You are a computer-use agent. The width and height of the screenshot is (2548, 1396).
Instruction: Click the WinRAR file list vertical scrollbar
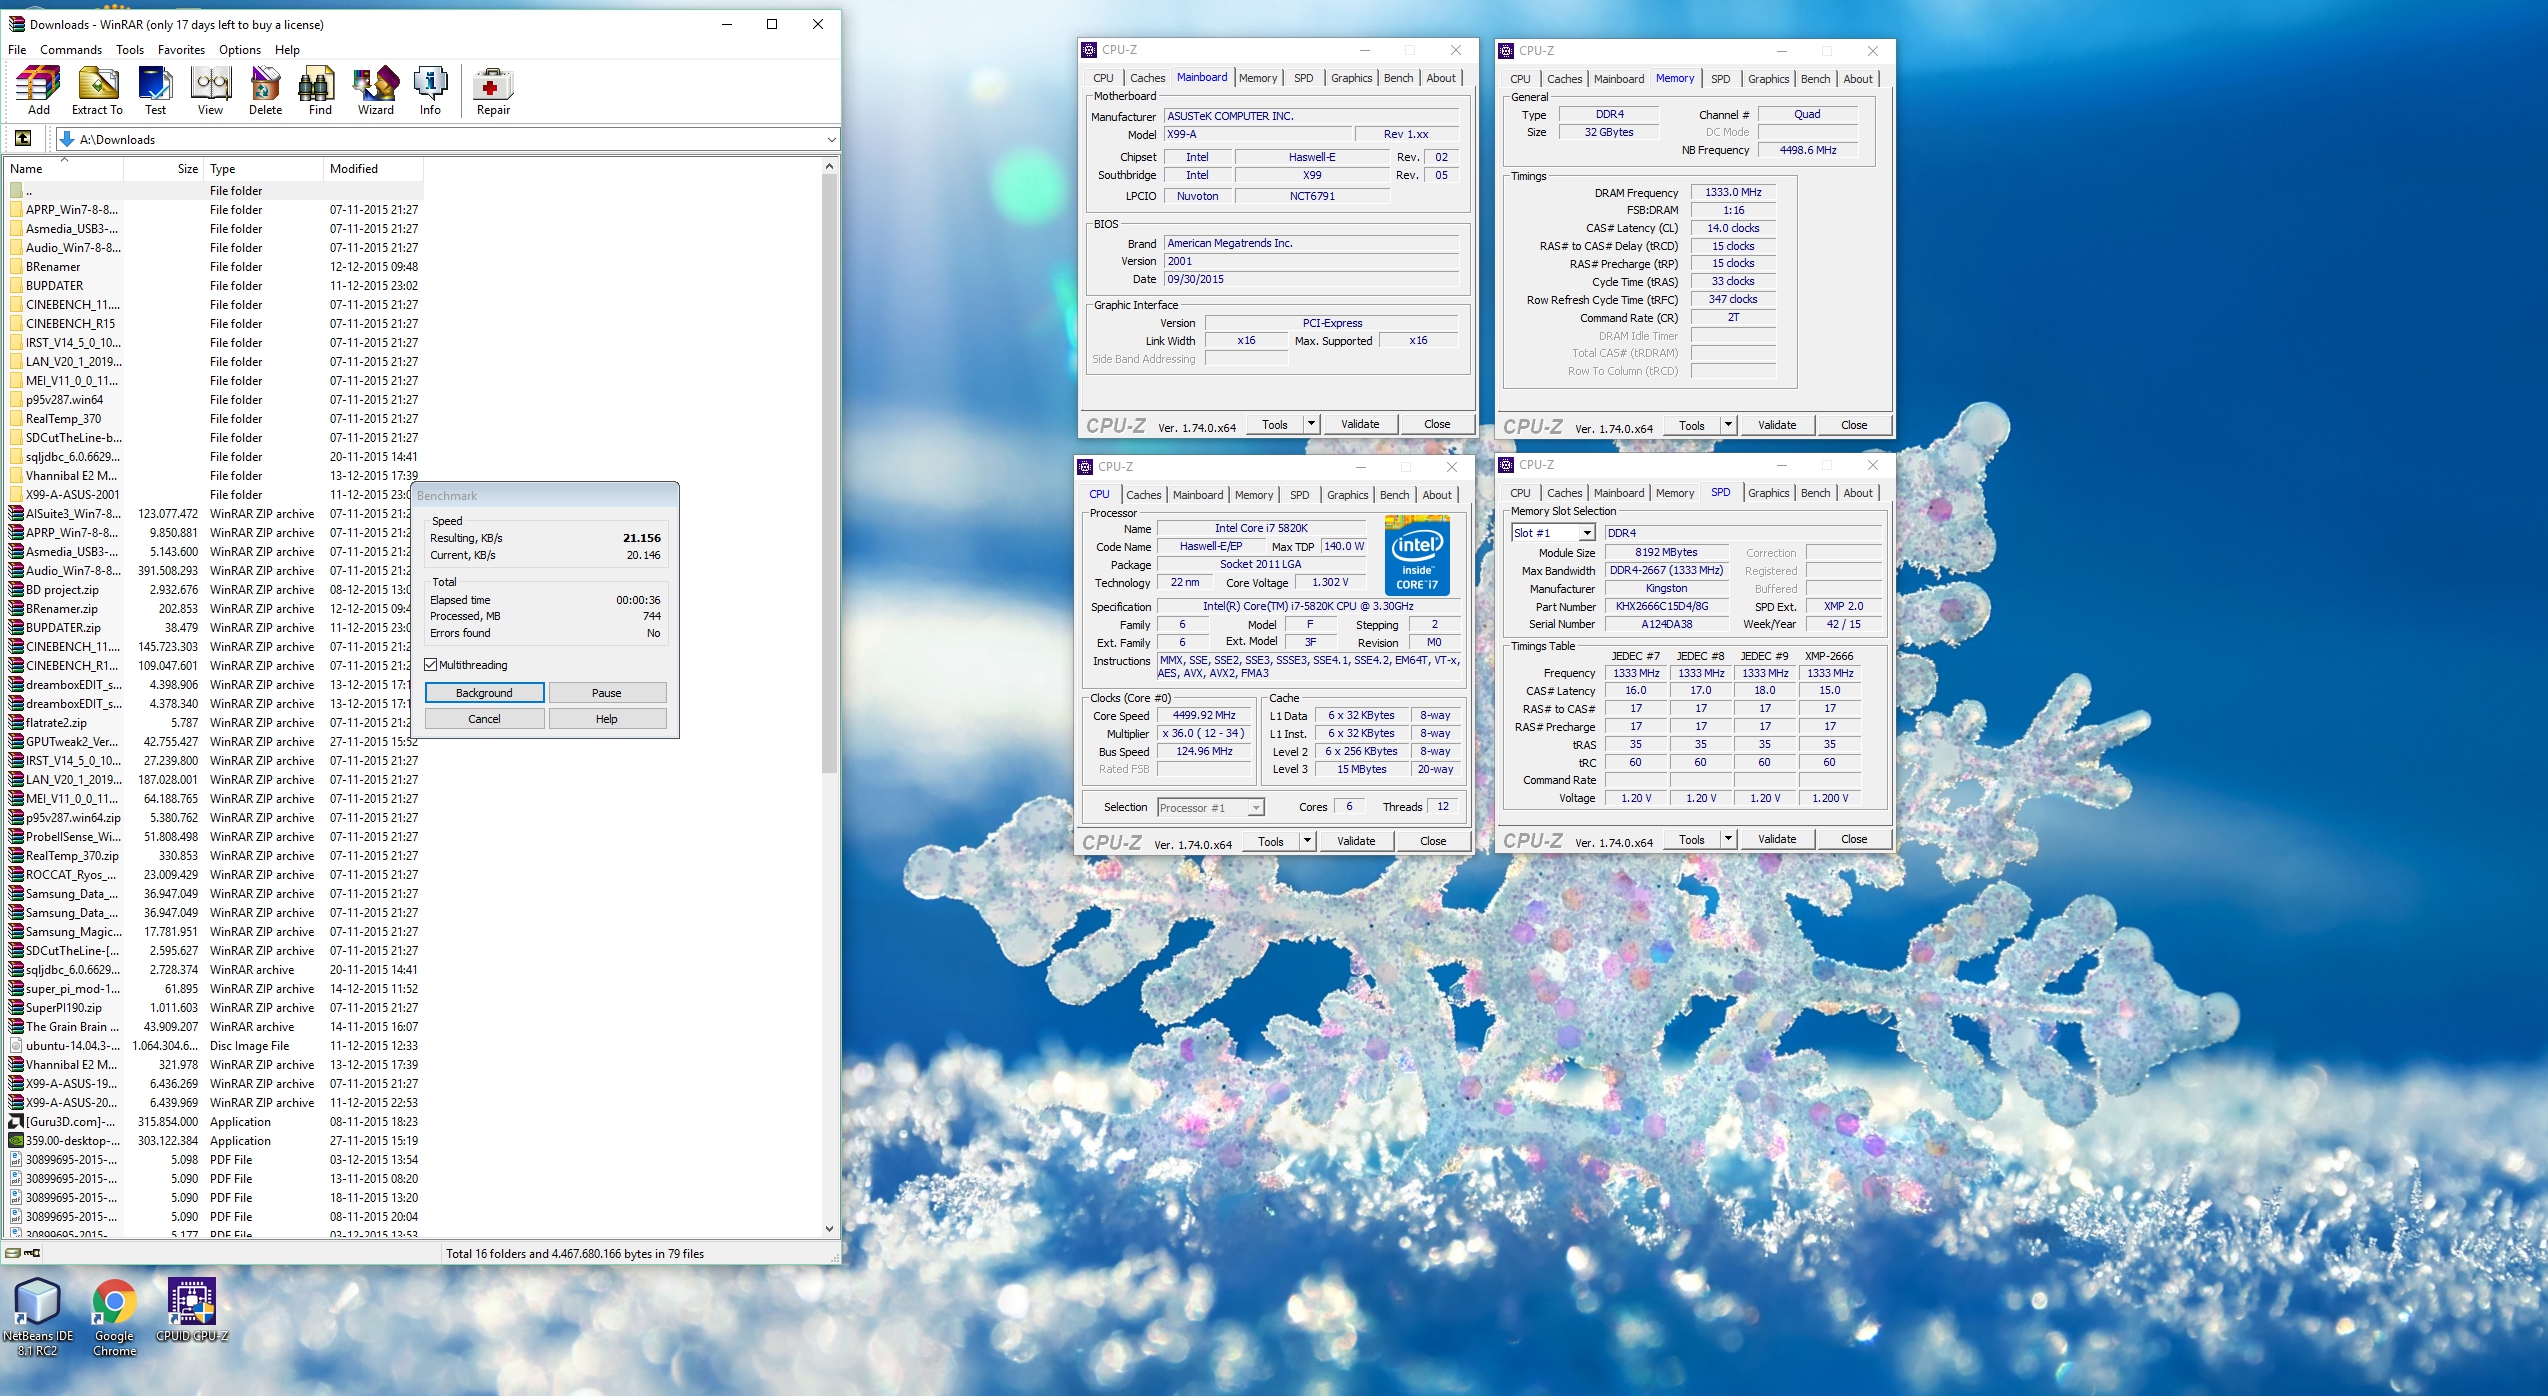829,475
